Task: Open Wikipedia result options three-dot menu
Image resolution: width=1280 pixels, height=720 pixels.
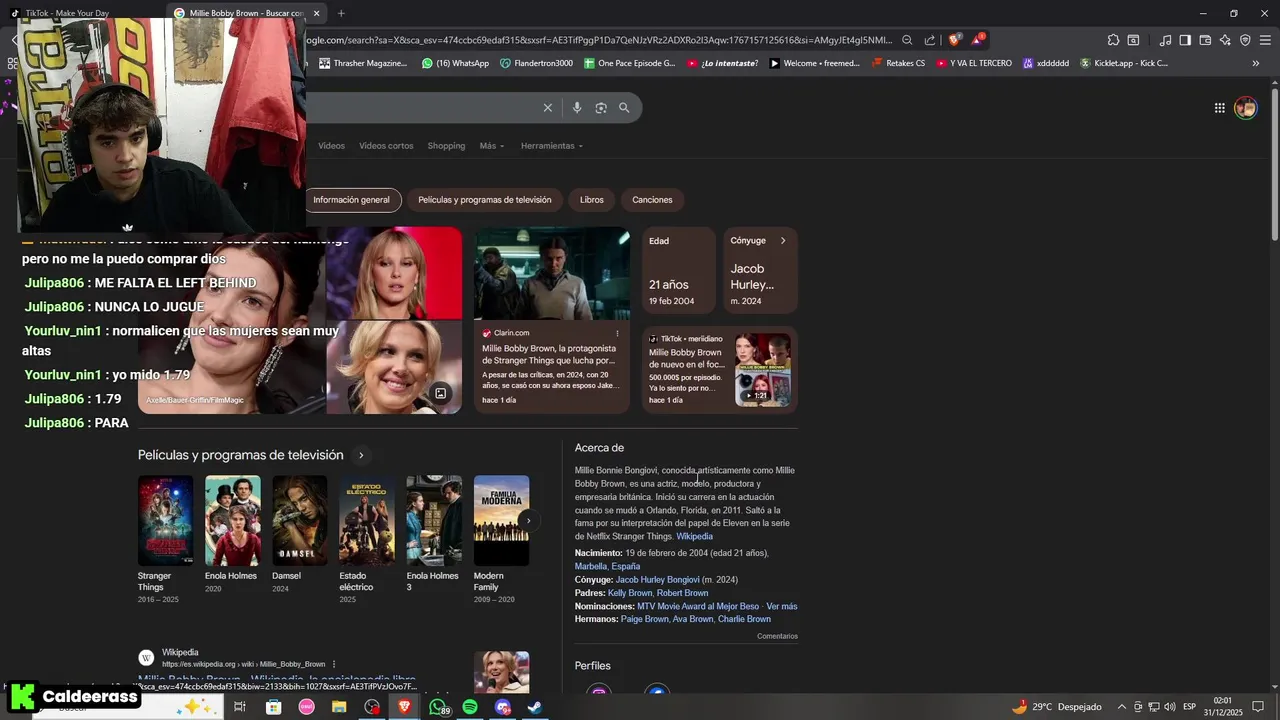Action: click(334, 664)
